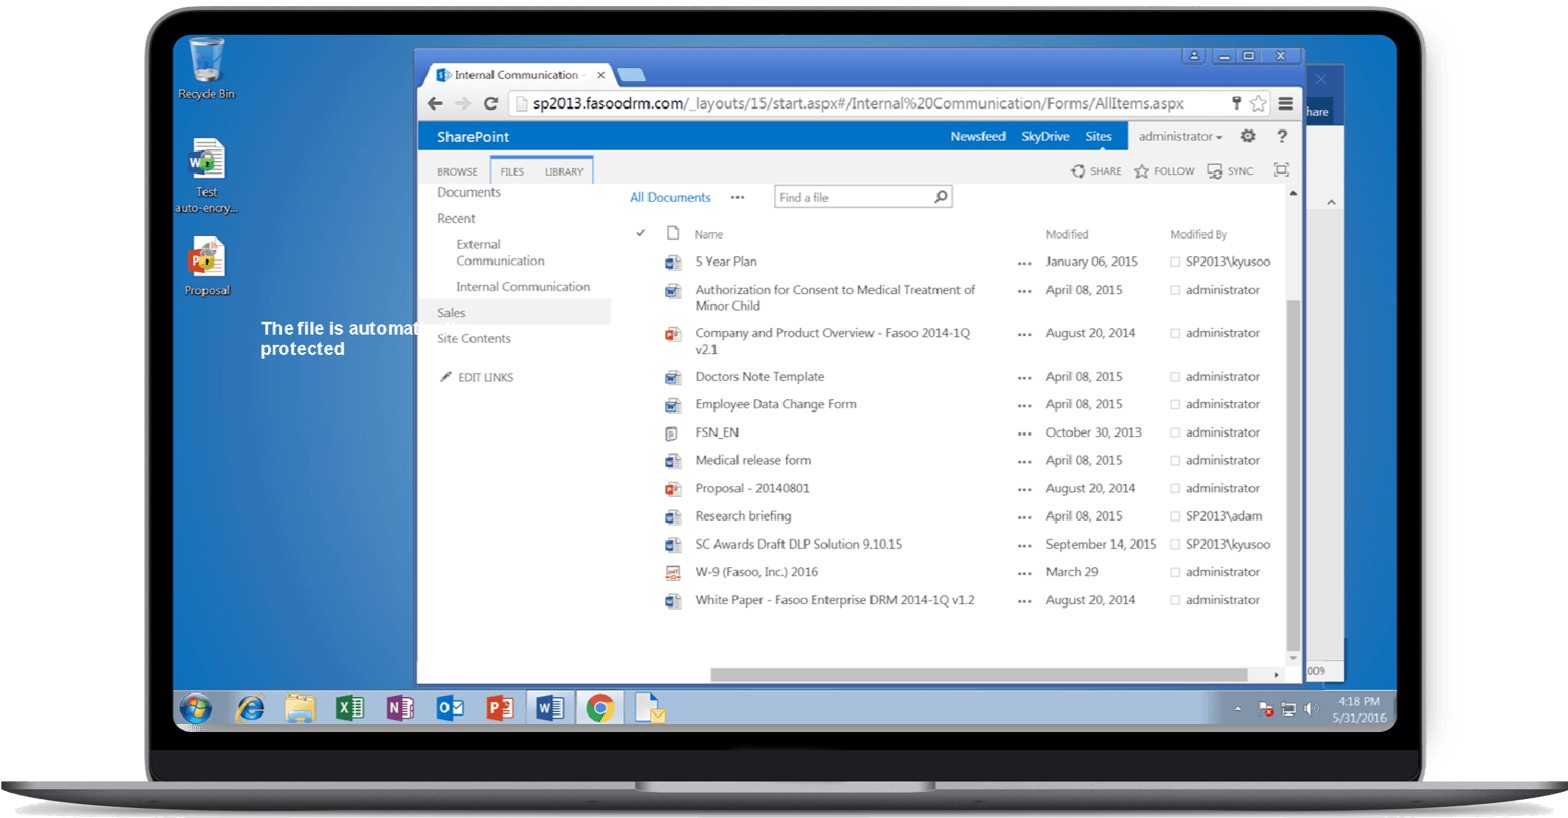Viewport: 1568px width, 818px height.
Task: Click the browser forward arrow
Action: pyautogui.click(x=463, y=103)
